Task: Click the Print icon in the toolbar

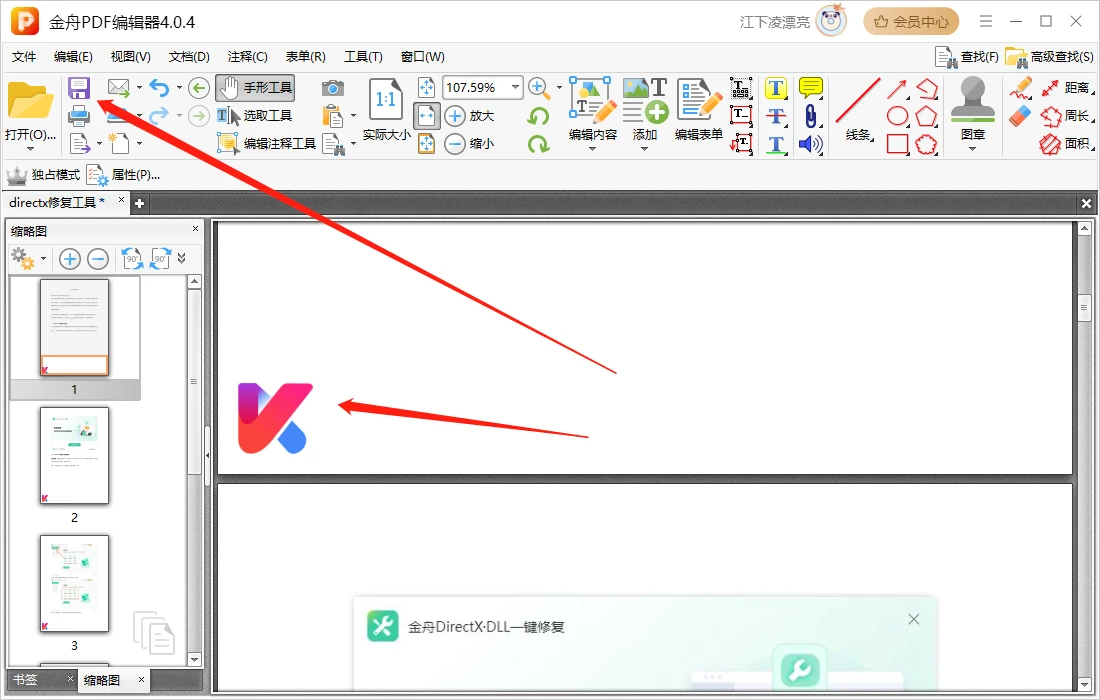Action: [x=79, y=116]
